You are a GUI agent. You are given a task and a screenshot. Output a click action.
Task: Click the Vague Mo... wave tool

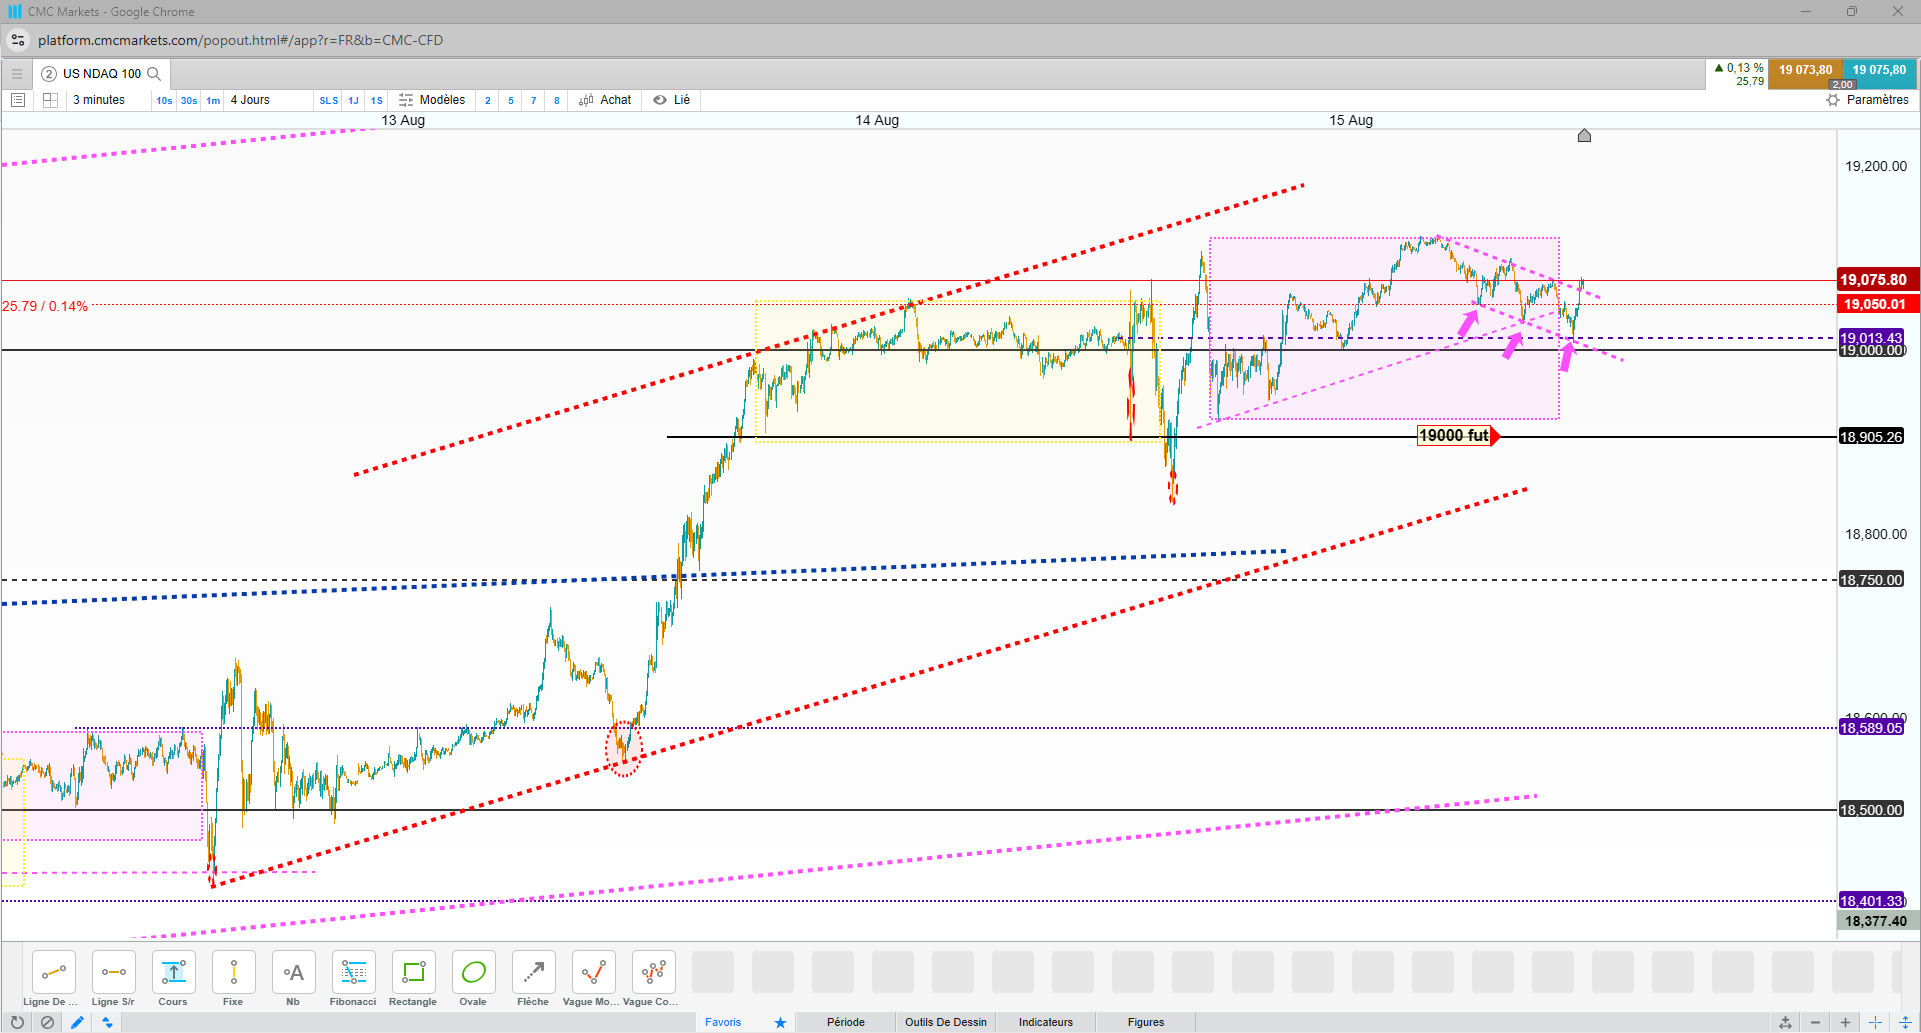click(x=592, y=979)
